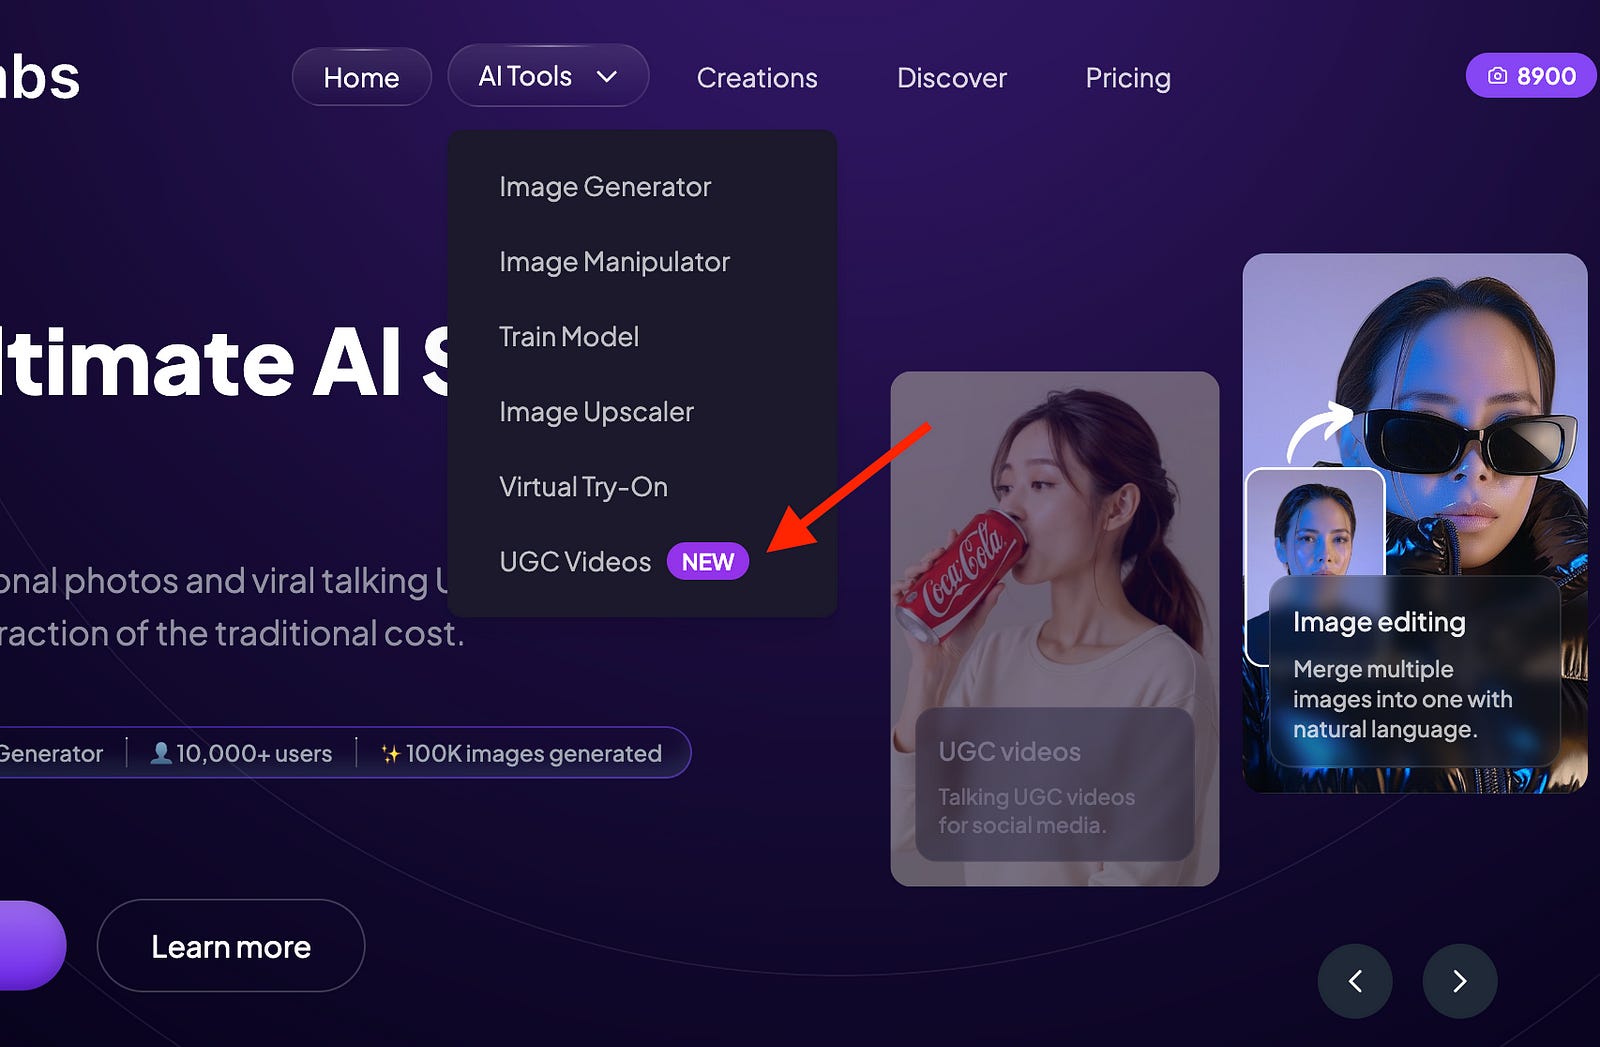1600x1047 pixels.
Task: Open the Pricing page
Action: click(x=1128, y=78)
